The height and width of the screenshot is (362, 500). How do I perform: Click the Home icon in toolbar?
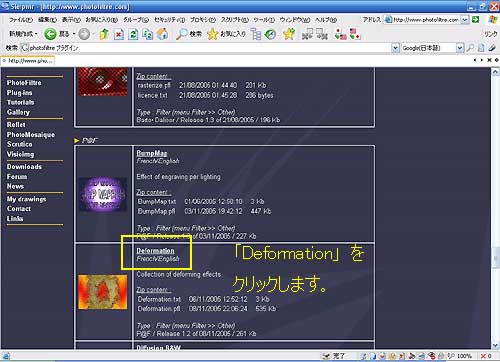[162, 34]
